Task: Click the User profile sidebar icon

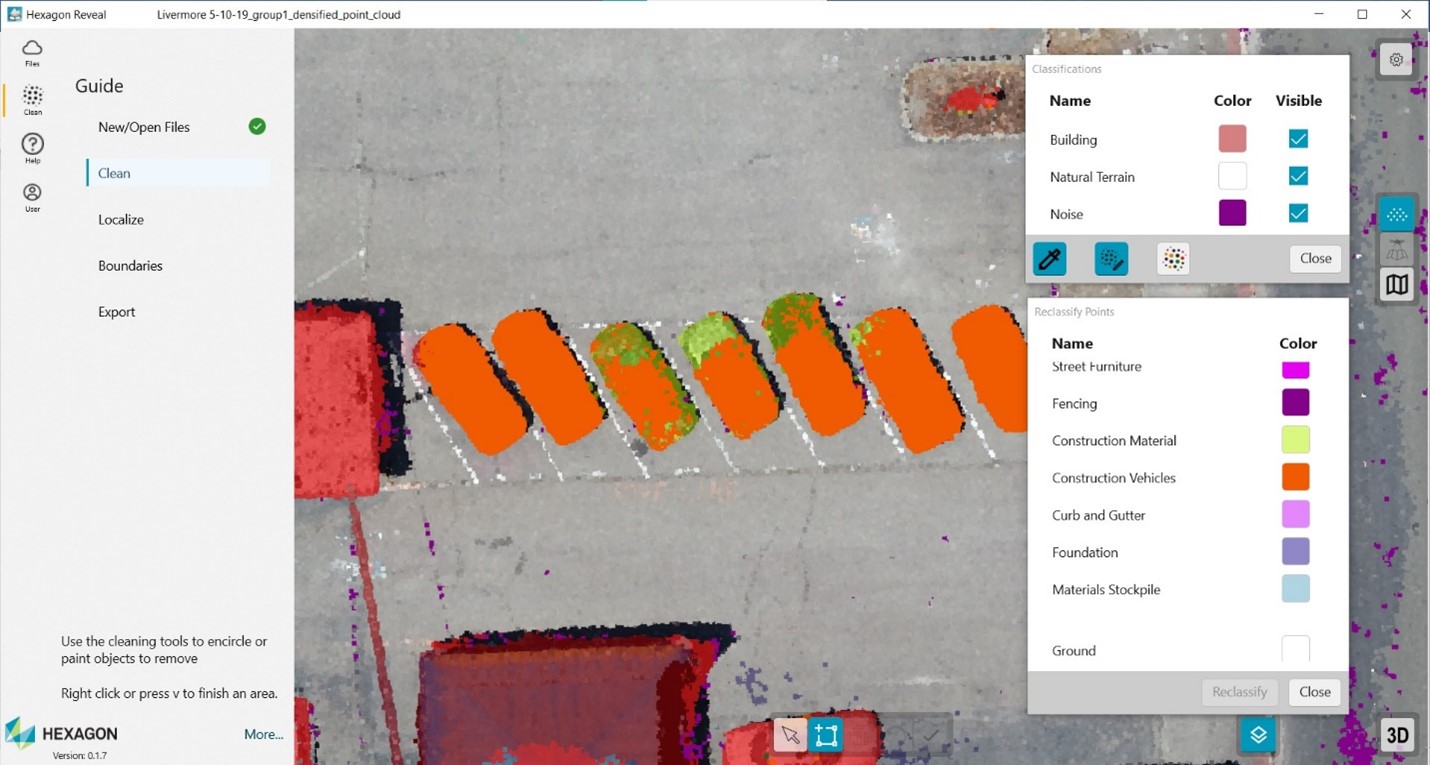Action: coord(32,196)
